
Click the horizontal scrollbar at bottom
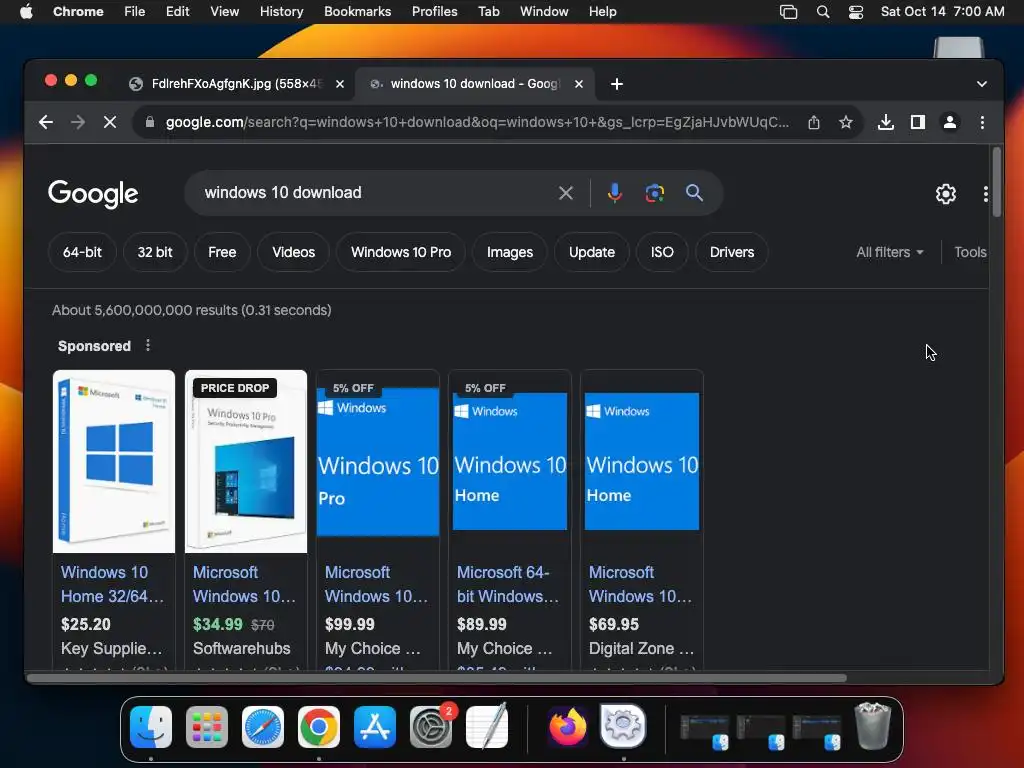pos(436,678)
